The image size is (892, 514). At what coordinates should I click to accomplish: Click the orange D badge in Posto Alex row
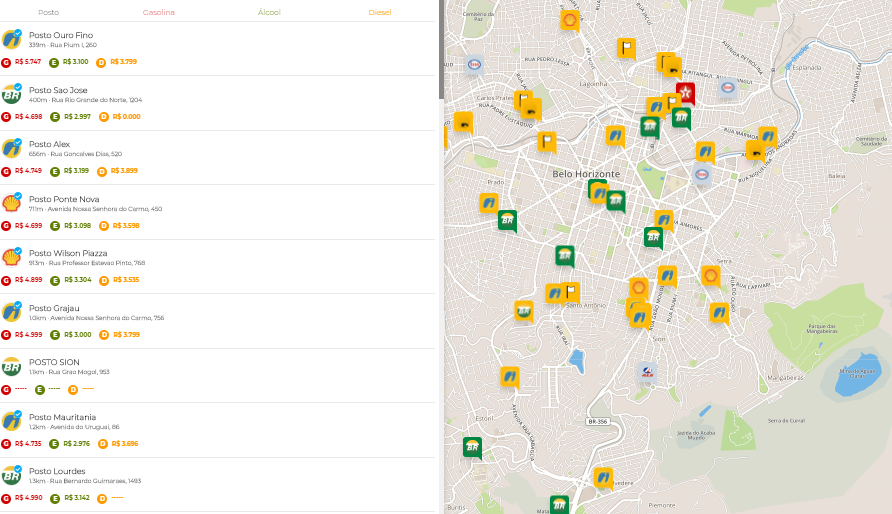tap(102, 172)
